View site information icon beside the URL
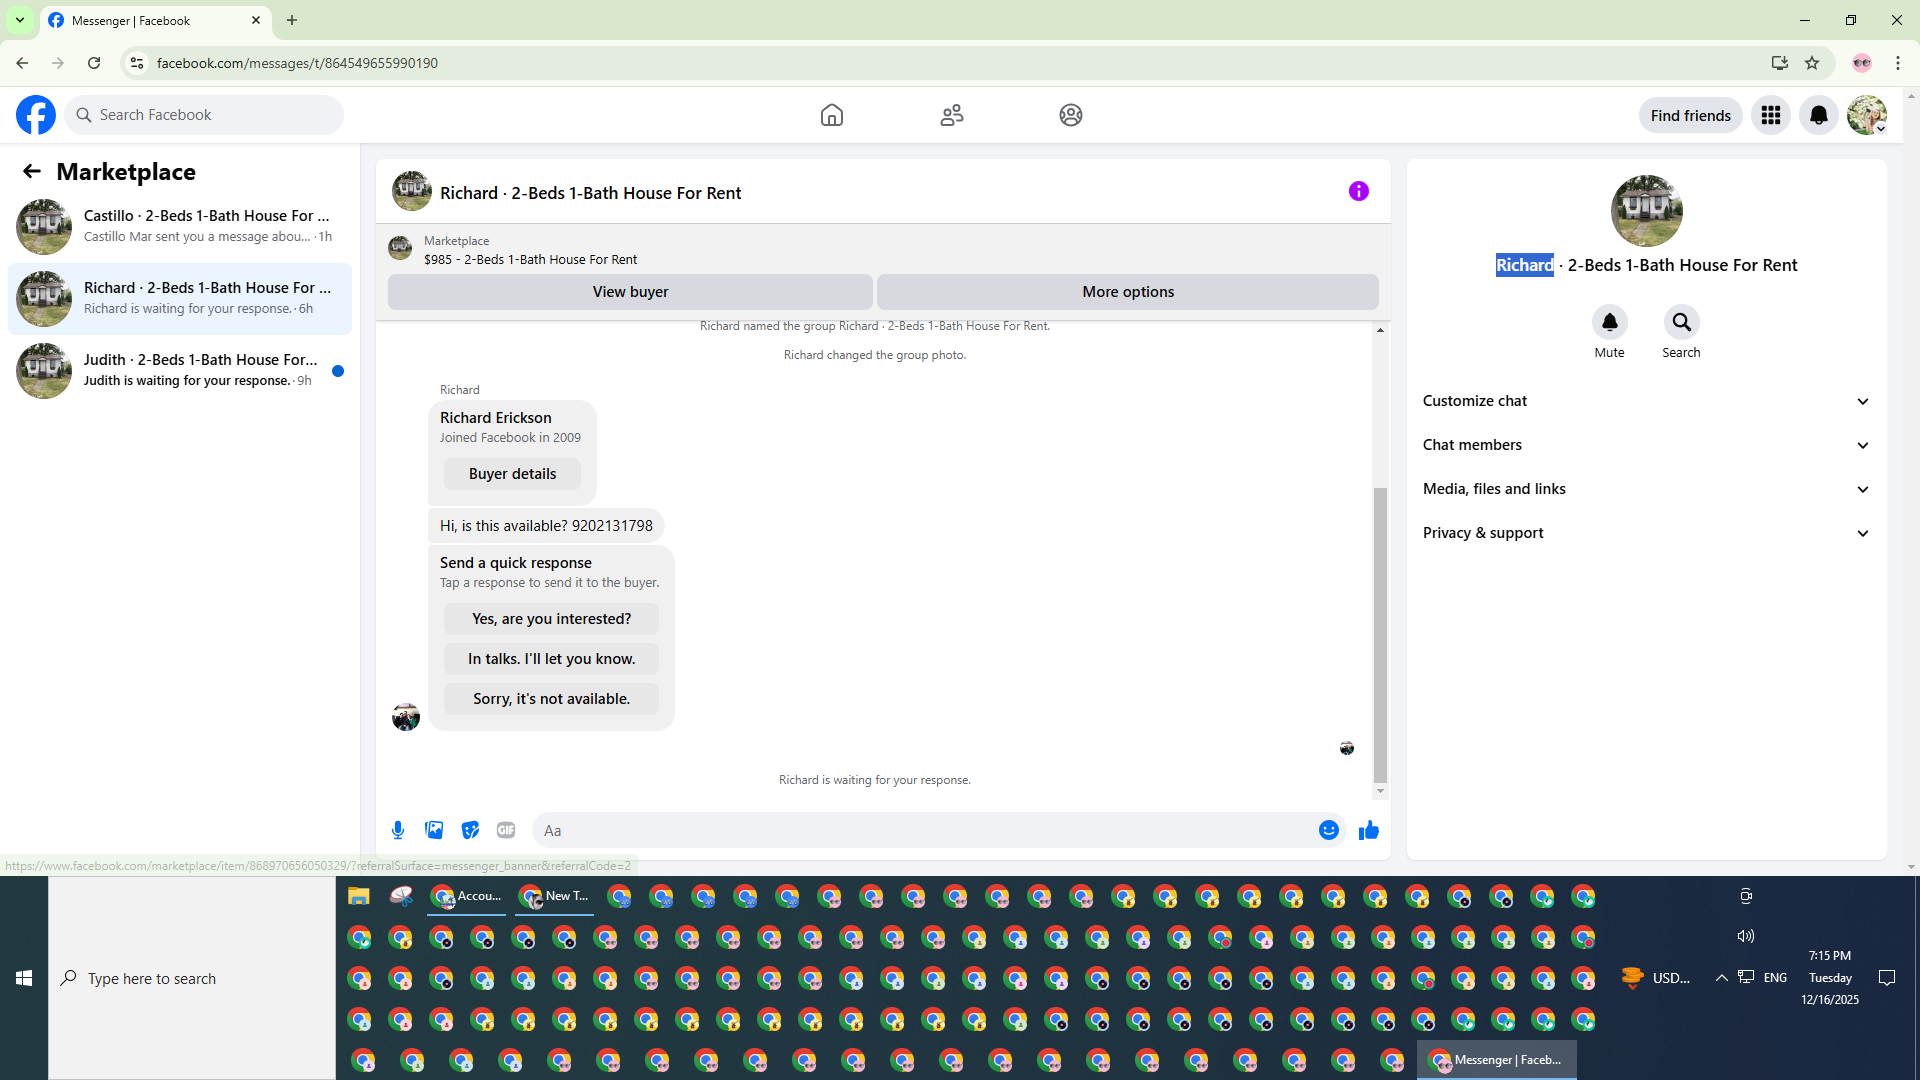 click(137, 63)
